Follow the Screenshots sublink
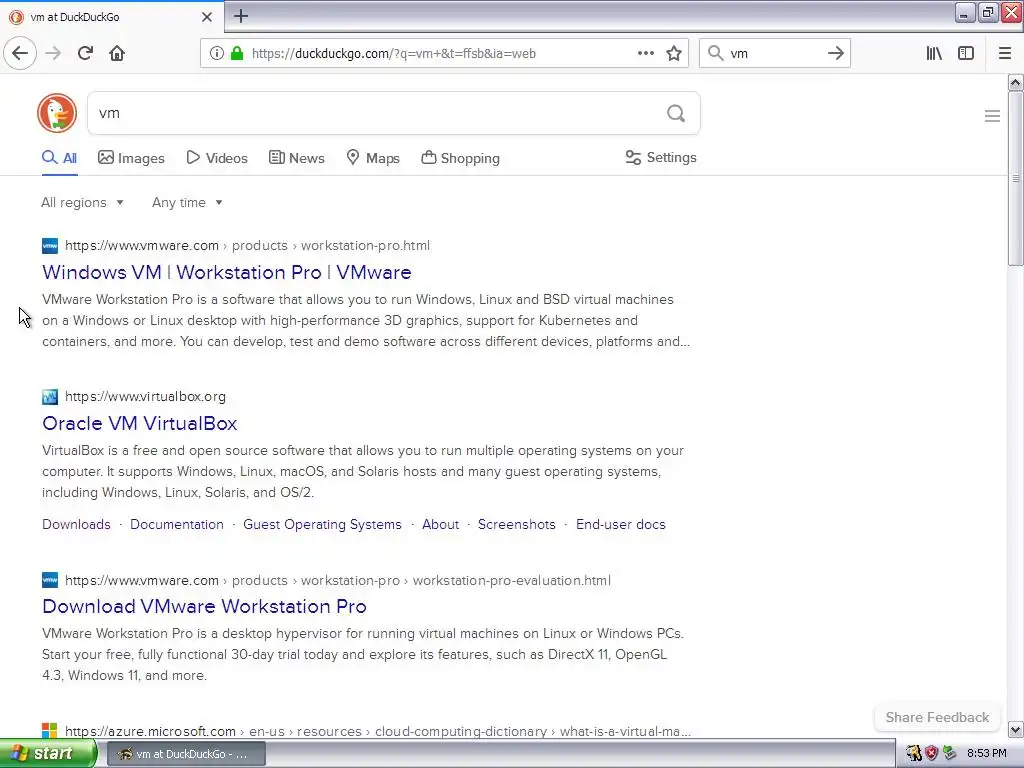The image size is (1024, 768). click(517, 524)
